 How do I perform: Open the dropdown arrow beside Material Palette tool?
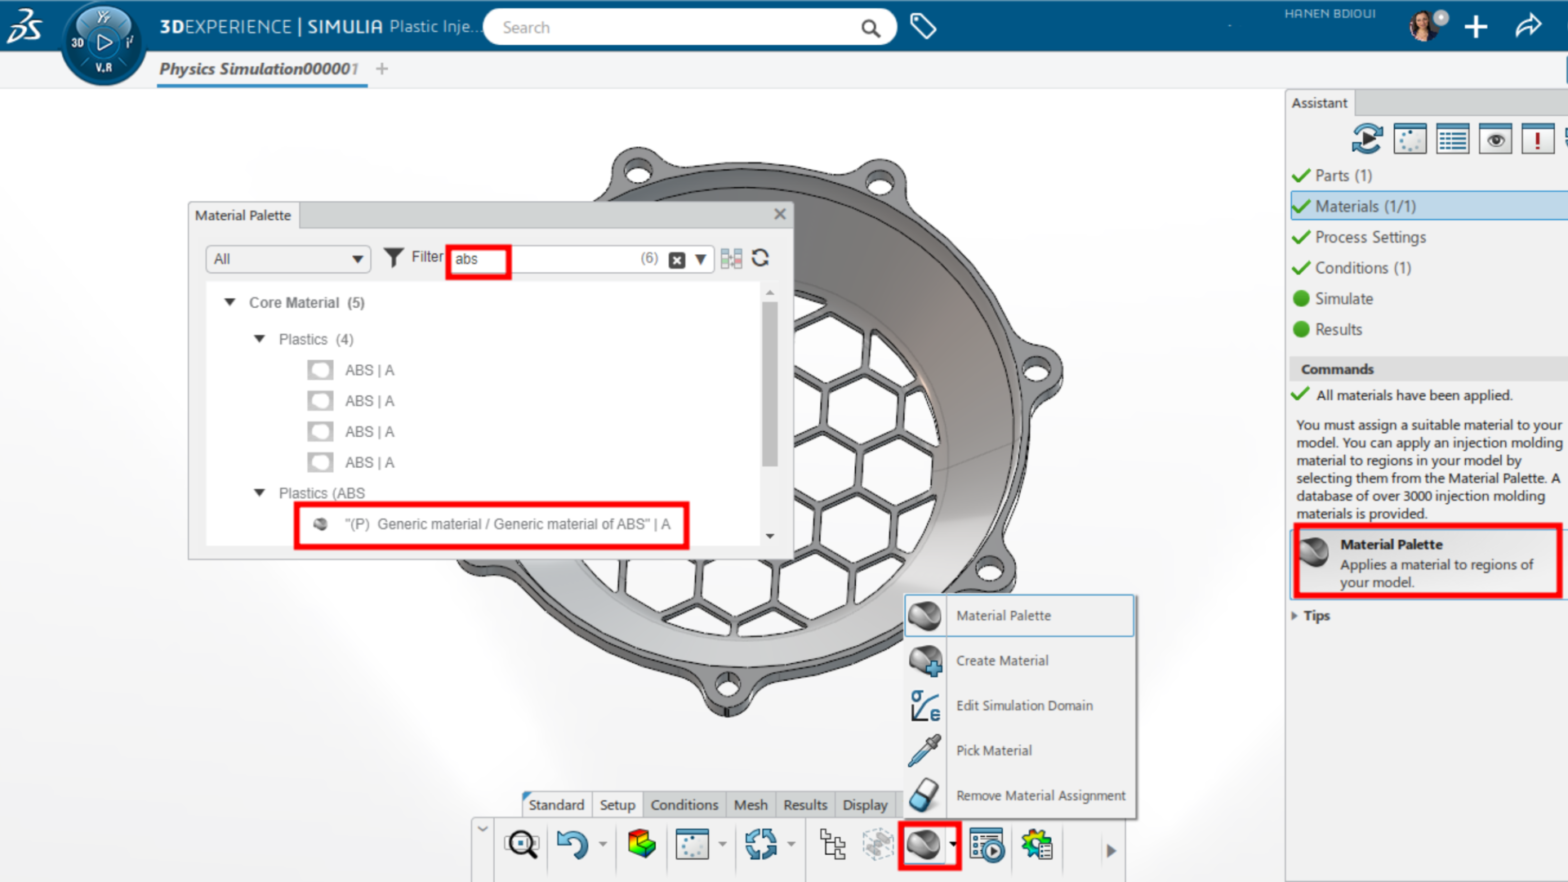[x=953, y=845]
